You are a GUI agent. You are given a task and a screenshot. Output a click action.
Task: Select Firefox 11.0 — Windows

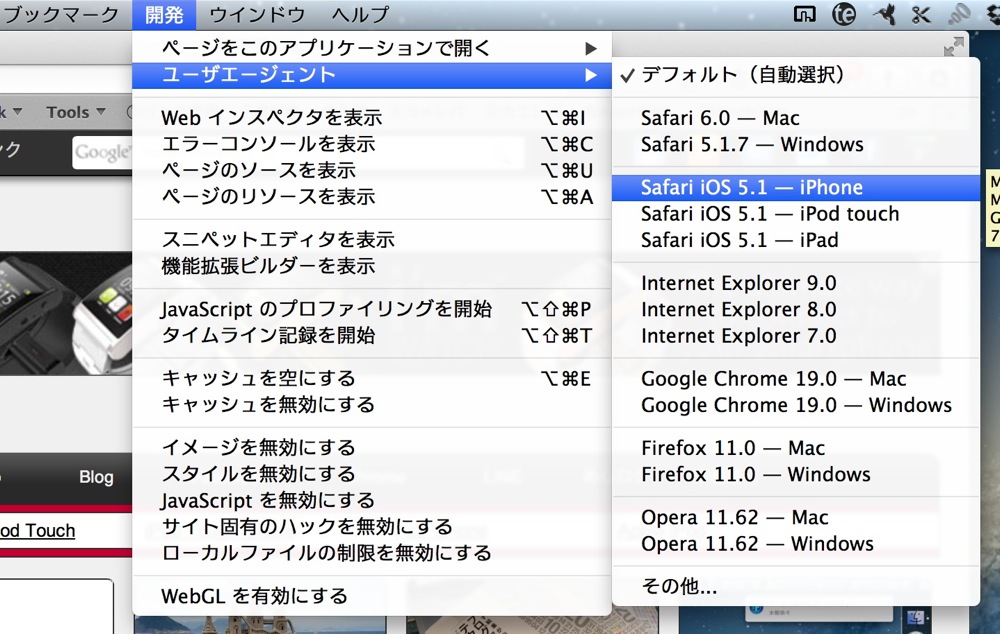click(796, 475)
